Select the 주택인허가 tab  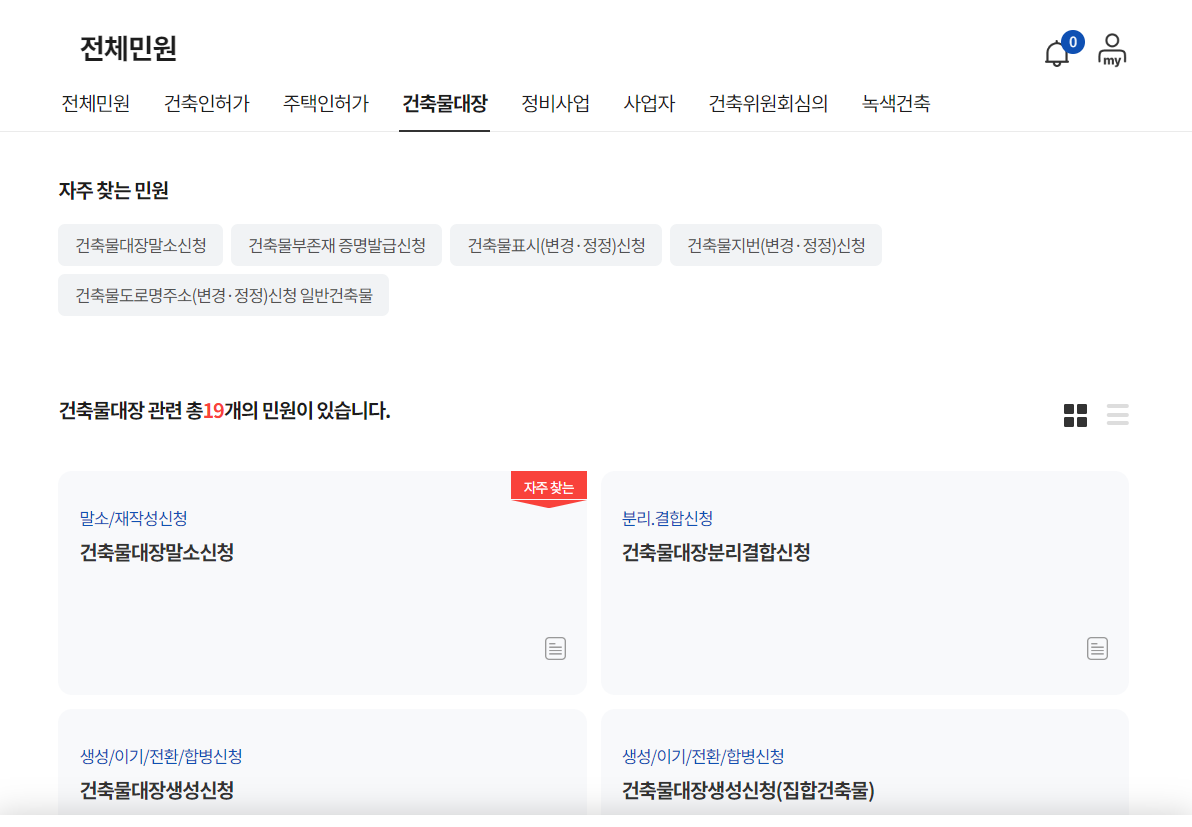point(325,103)
